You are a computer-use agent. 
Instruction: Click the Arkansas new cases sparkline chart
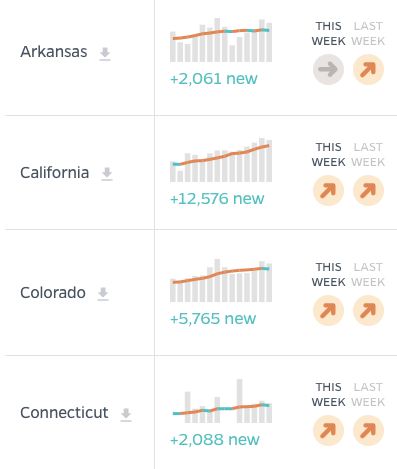click(221, 40)
